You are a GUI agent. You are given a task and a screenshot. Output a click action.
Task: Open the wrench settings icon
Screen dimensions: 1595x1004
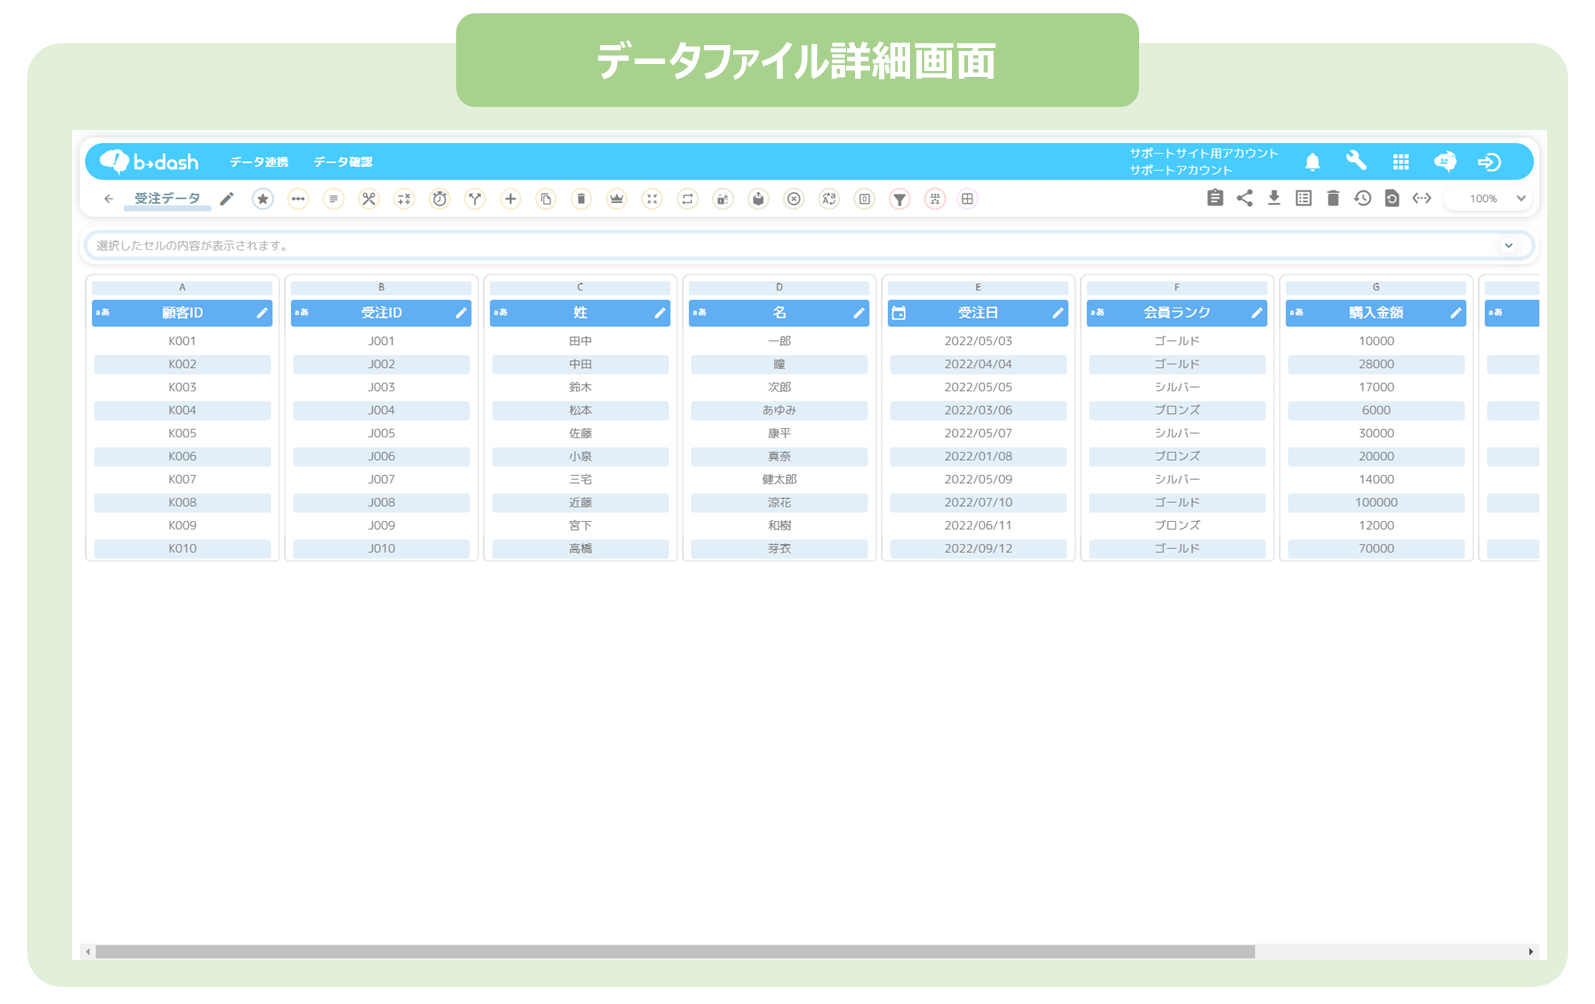pyautogui.click(x=1356, y=161)
